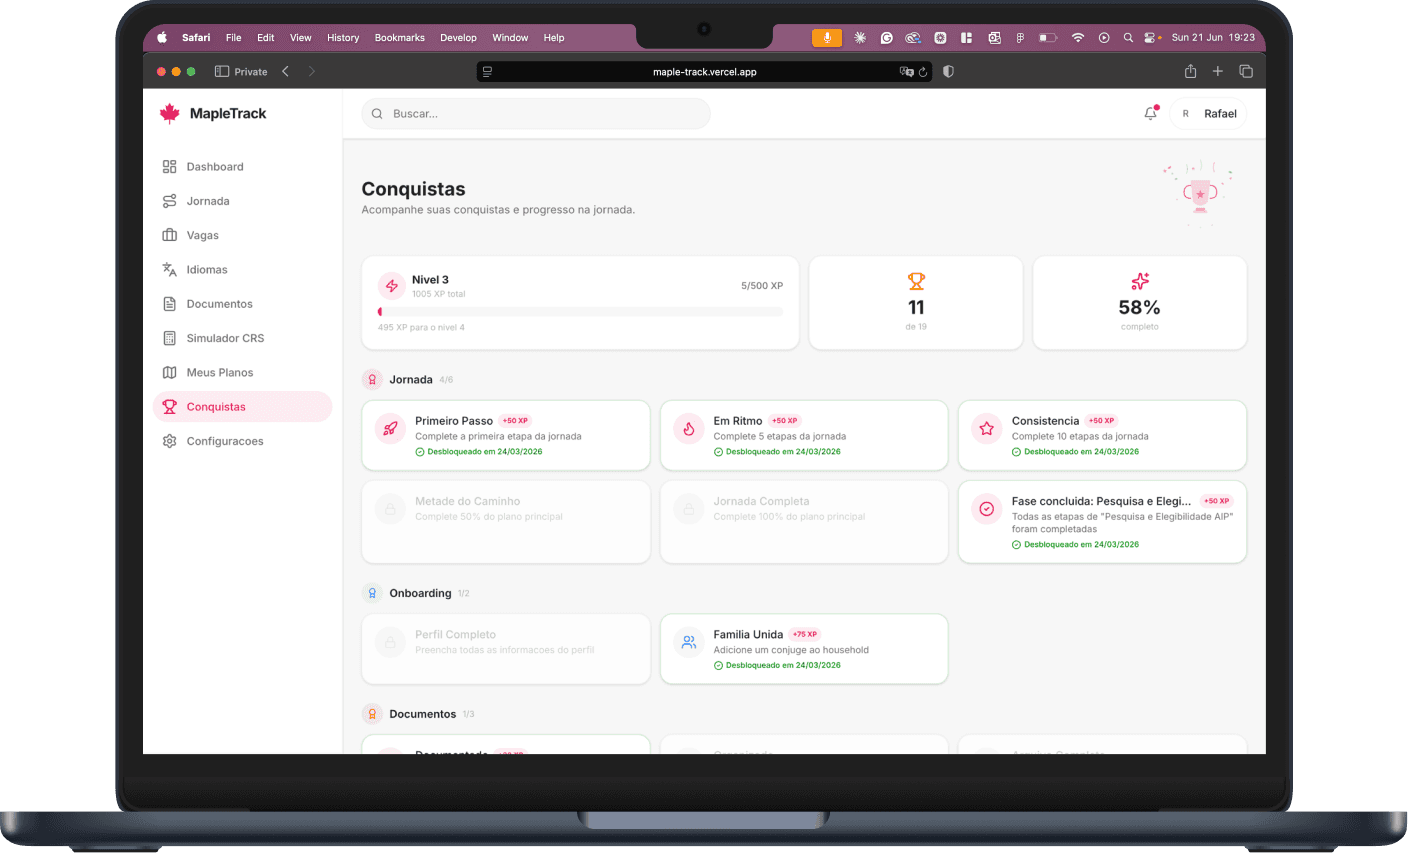Image resolution: width=1408 pixels, height=853 pixels.
Task: Click the rocket icon on Primeiro Passo
Action: pos(390,428)
